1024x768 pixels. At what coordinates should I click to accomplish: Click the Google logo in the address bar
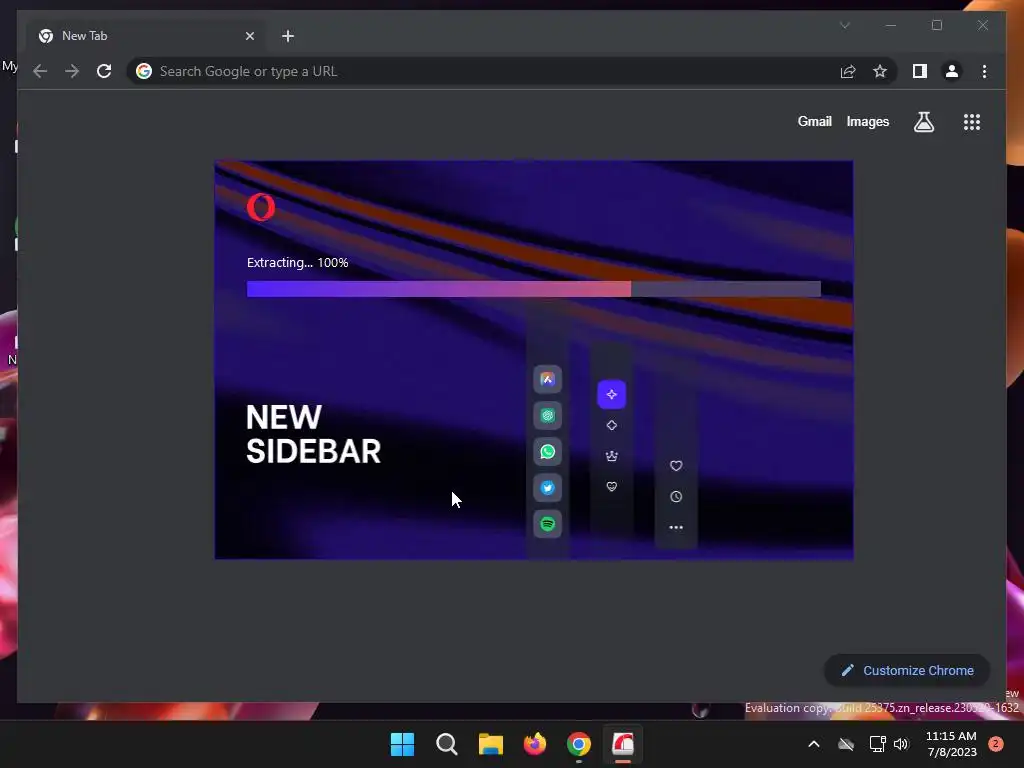144,71
